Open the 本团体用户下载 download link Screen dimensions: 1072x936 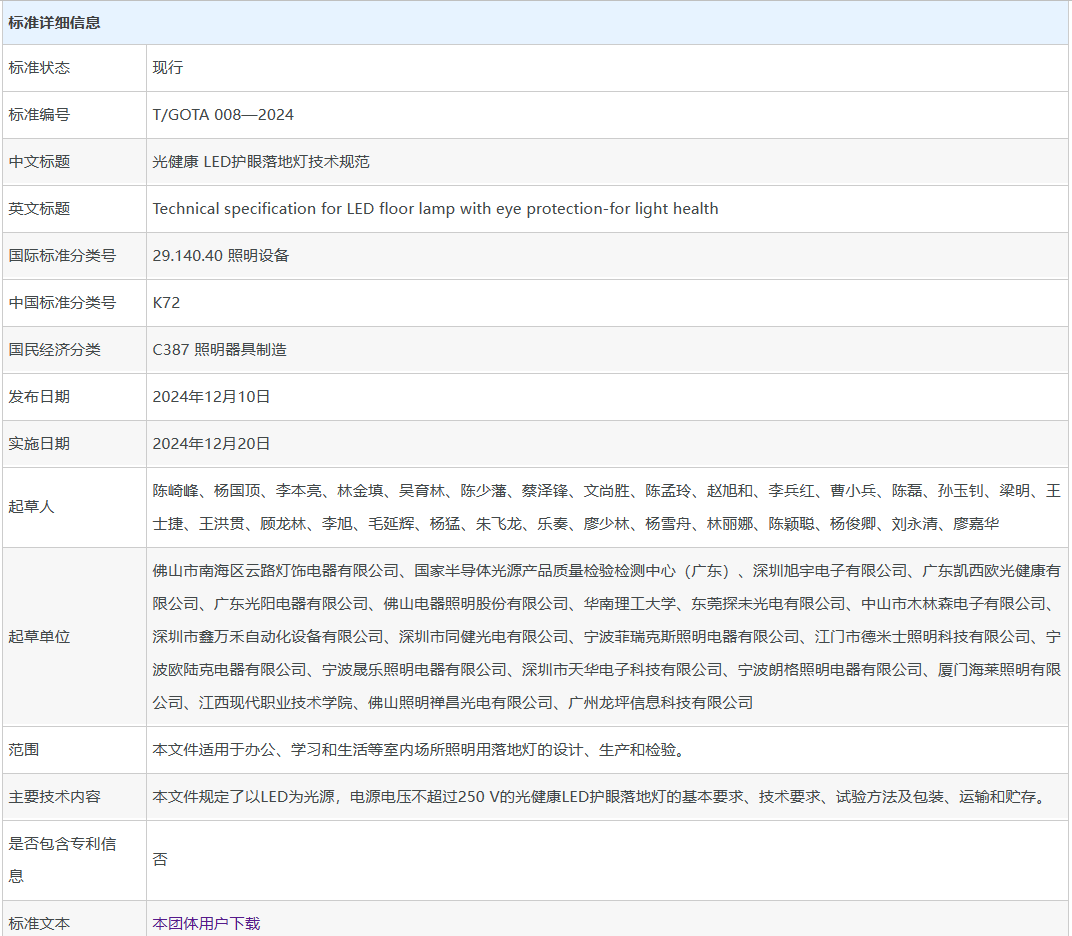click(x=206, y=922)
